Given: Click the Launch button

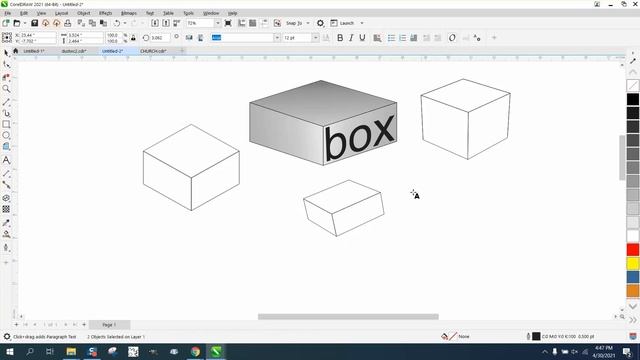Looking at the screenshot, I should pyautogui.click(x=342, y=23).
